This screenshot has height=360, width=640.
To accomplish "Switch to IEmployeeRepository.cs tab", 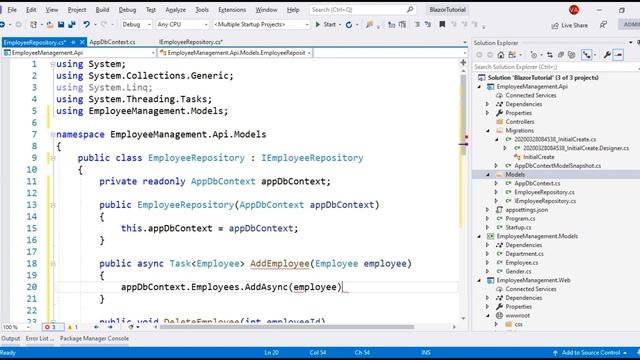I will [191, 42].
